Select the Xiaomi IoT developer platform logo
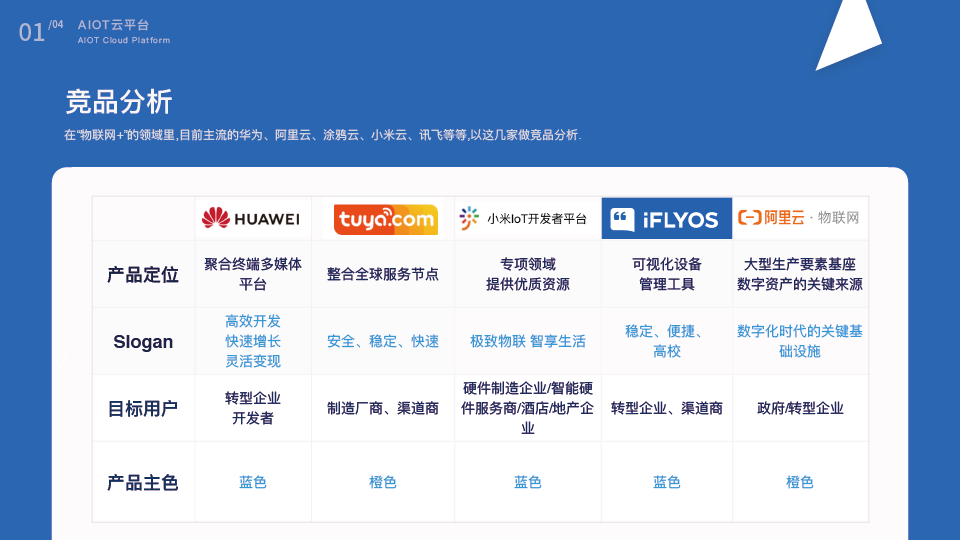The image size is (960, 540). coord(523,218)
